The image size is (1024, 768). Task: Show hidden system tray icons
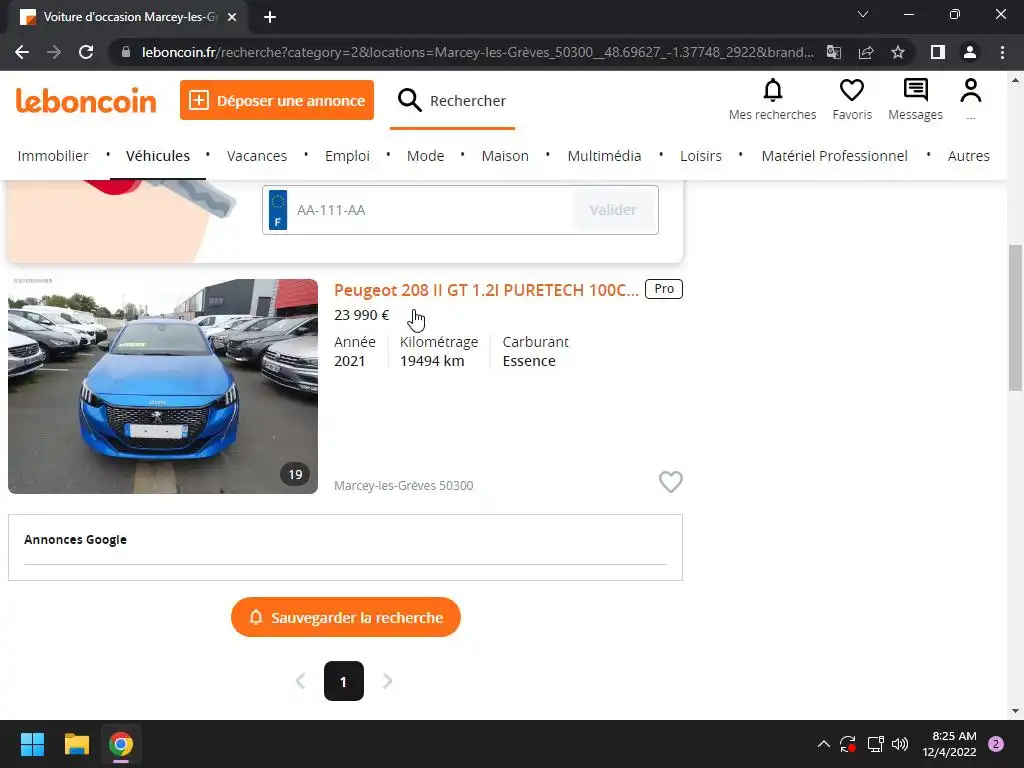pyautogui.click(x=824, y=744)
